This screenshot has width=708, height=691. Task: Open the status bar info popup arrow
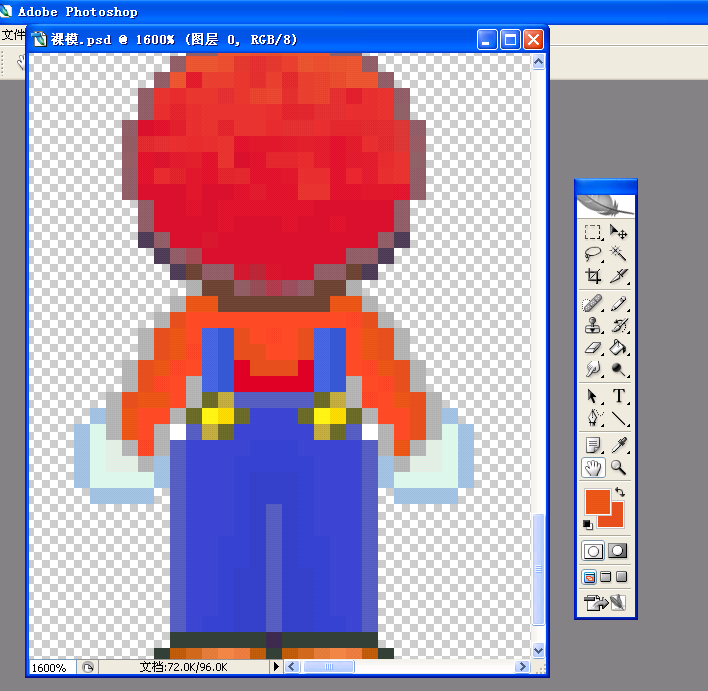tap(276, 667)
